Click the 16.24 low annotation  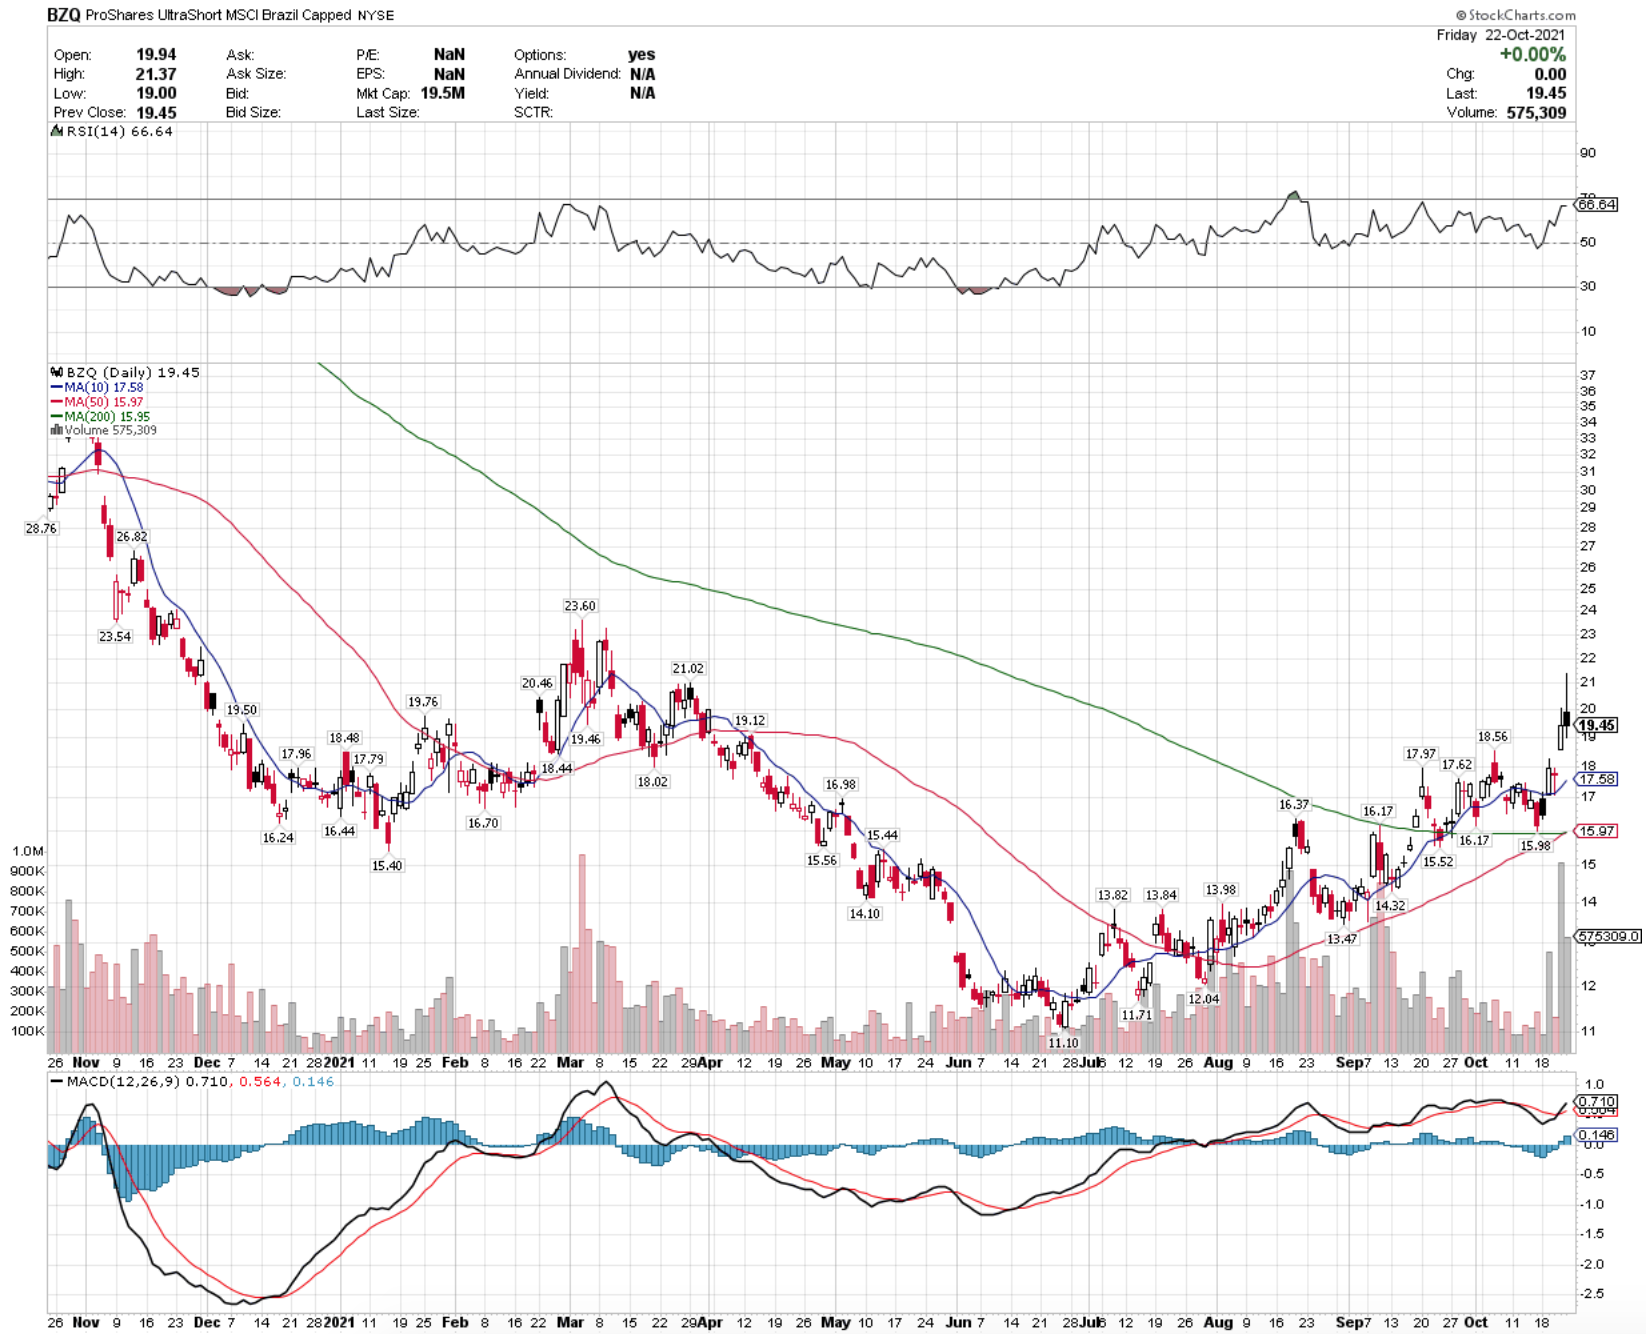click(278, 838)
